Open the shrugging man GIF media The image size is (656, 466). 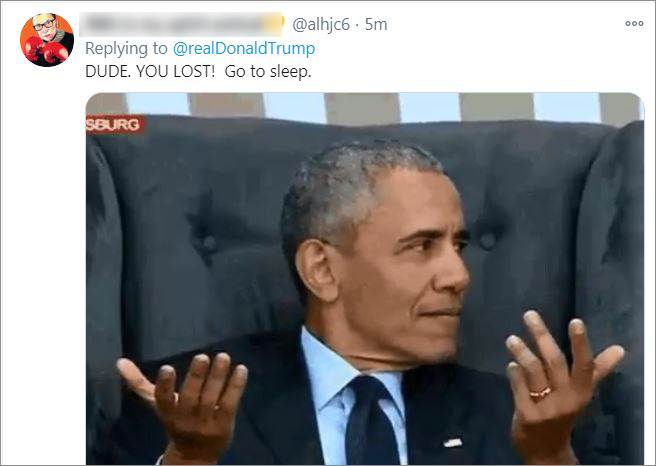tap(365, 279)
